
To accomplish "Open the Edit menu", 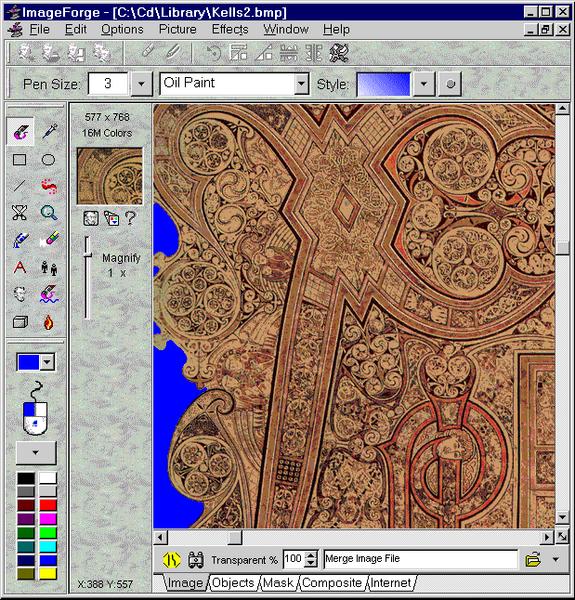I will [76, 29].
